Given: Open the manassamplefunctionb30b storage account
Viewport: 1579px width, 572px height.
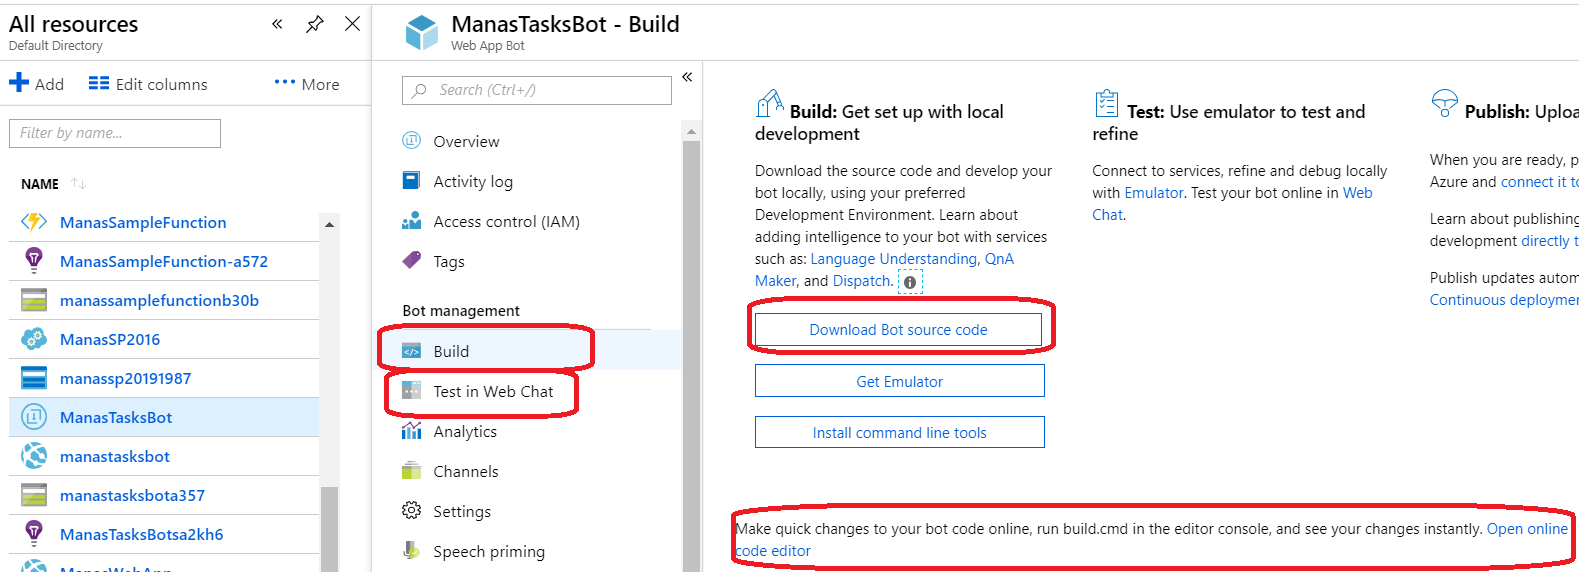Looking at the screenshot, I should 159,300.
